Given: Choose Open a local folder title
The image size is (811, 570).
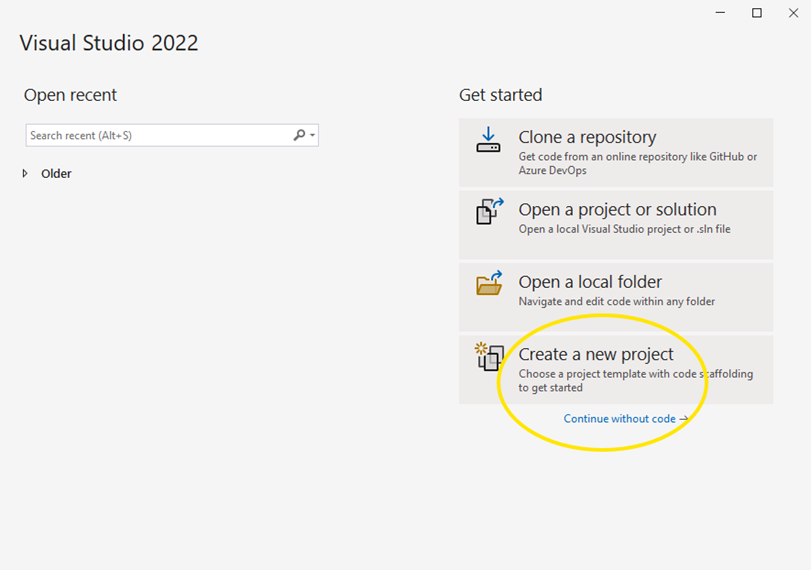Looking at the screenshot, I should 590,282.
